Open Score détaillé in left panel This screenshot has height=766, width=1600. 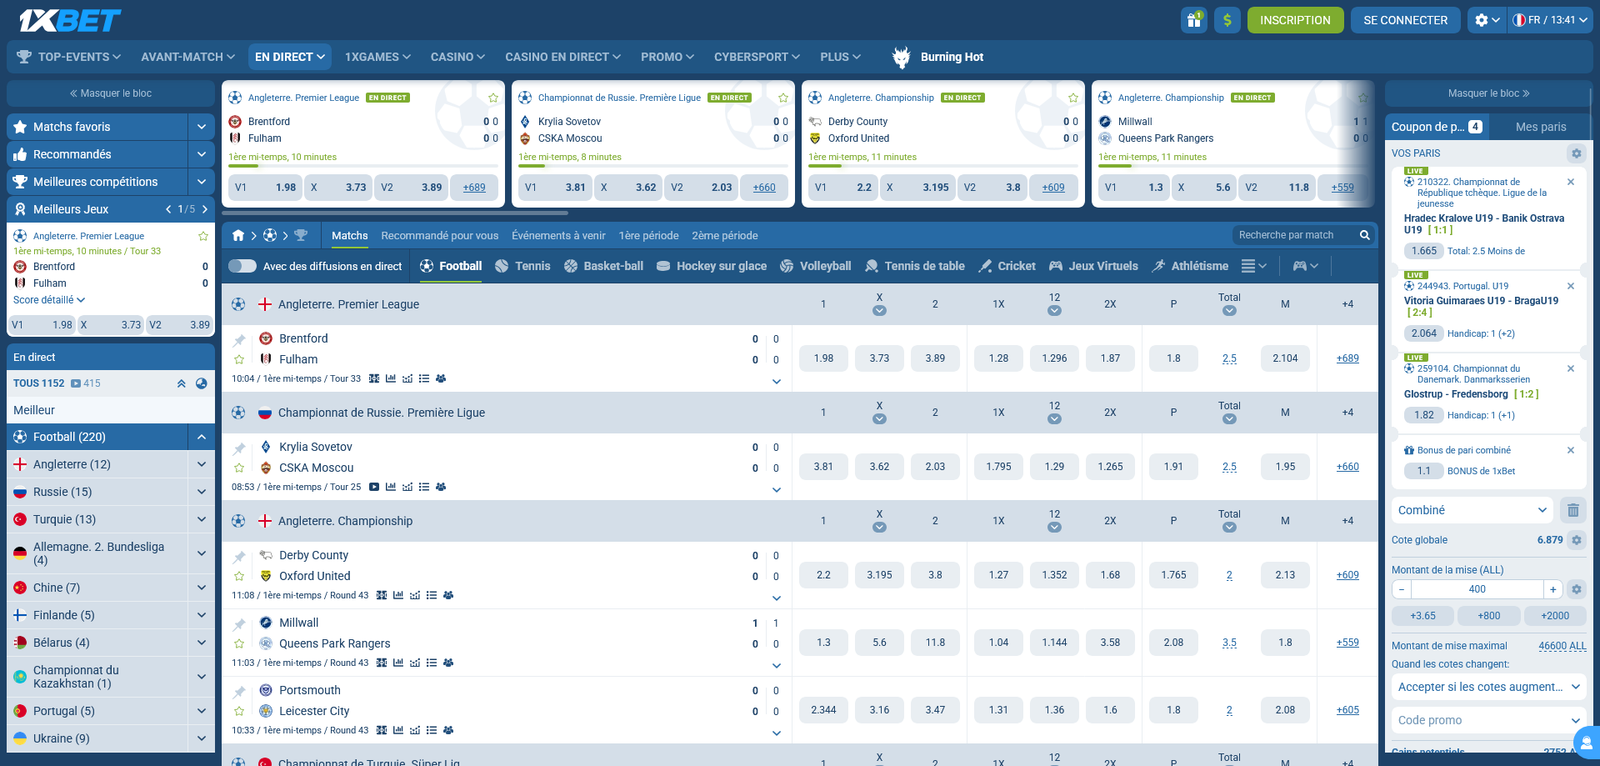[49, 300]
